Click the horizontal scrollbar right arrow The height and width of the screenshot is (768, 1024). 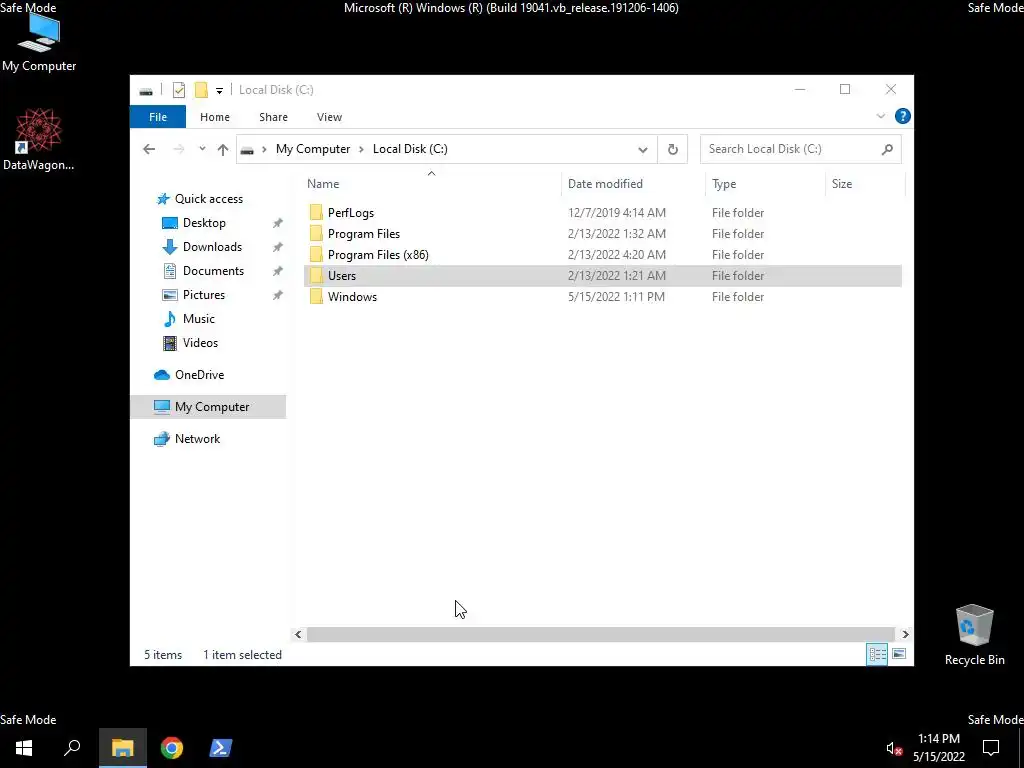pos(905,634)
